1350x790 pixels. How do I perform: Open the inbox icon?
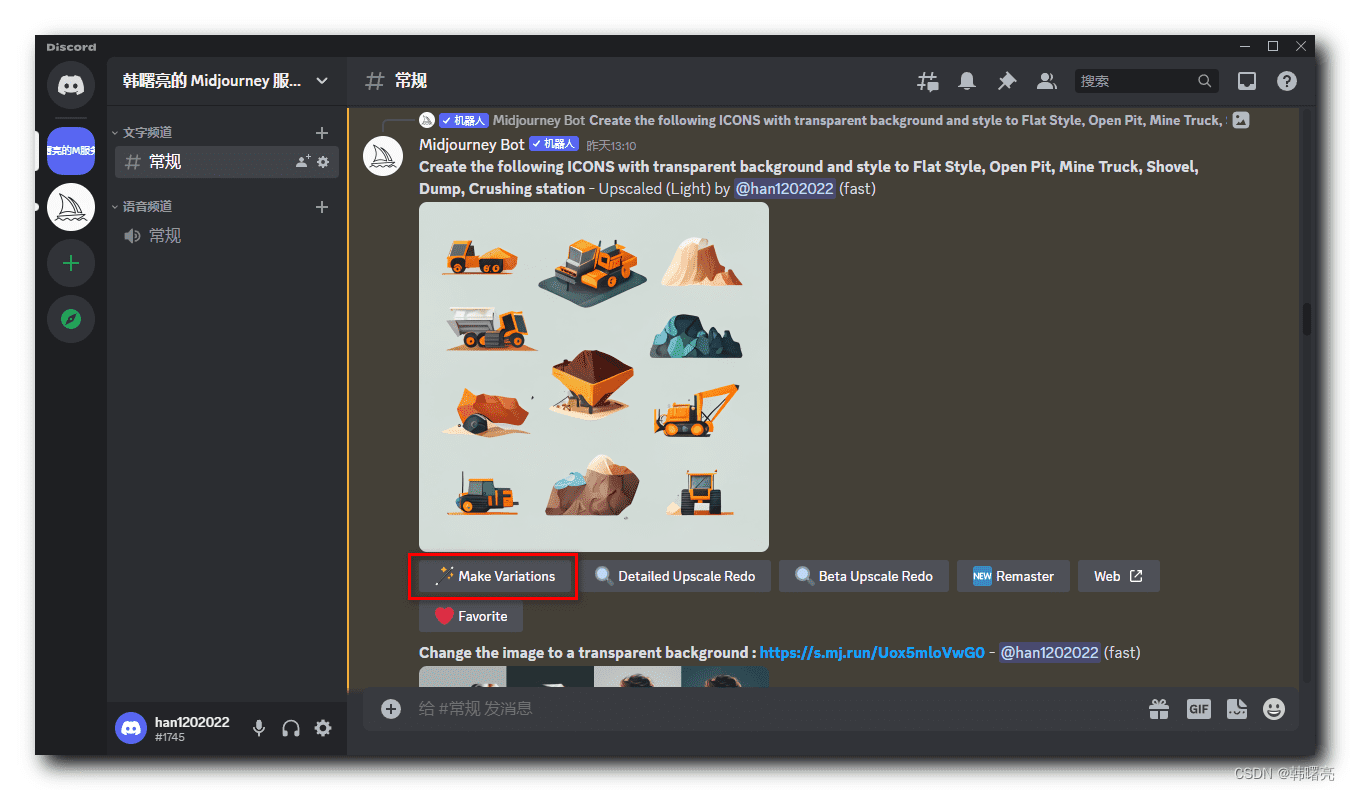point(1247,81)
